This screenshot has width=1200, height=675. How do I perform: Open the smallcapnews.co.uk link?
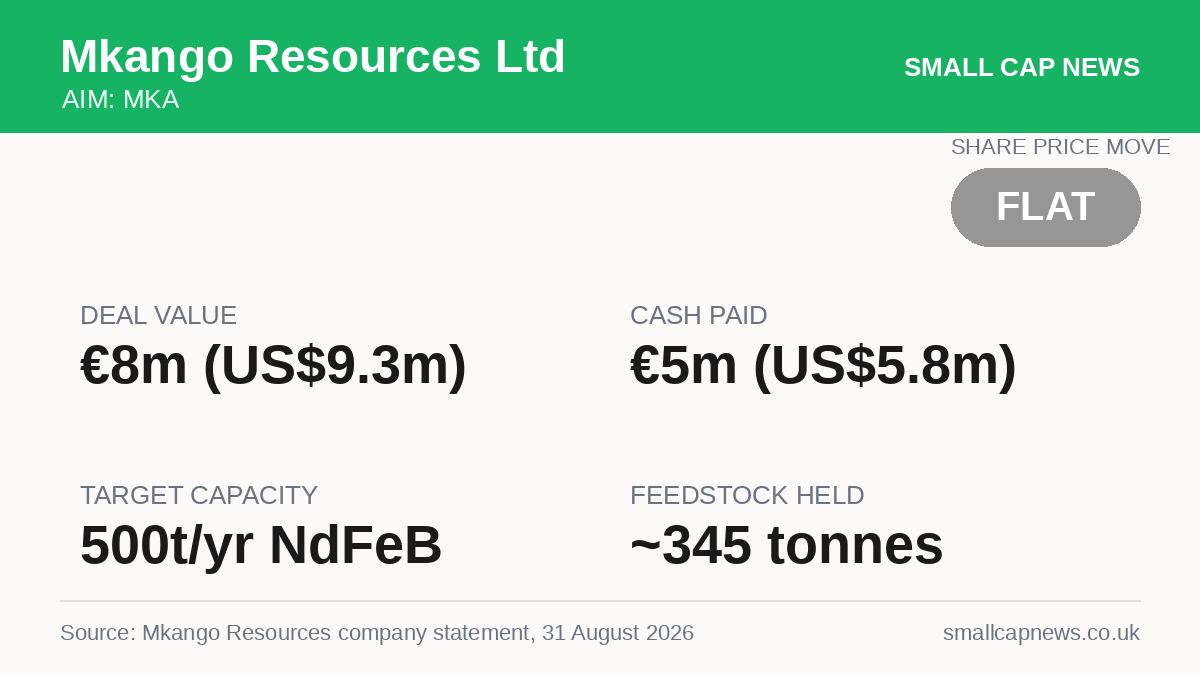click(1041, 633)
